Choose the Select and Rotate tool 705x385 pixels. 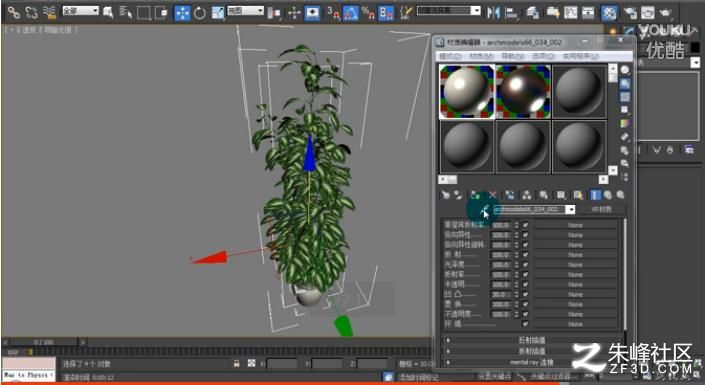200,13
